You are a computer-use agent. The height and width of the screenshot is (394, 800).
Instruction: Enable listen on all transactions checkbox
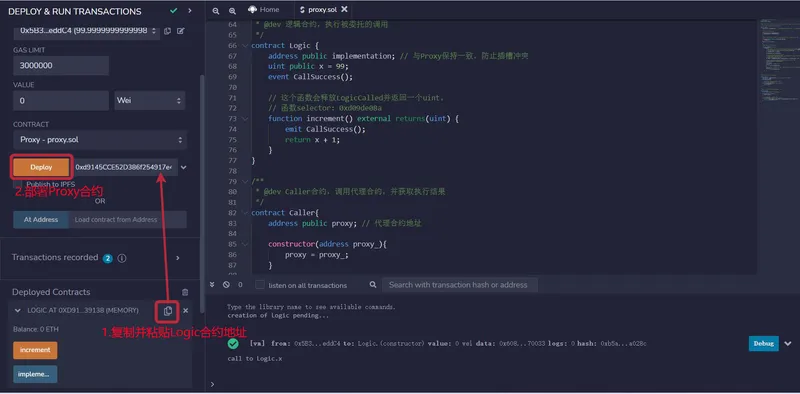pos(260,285)
